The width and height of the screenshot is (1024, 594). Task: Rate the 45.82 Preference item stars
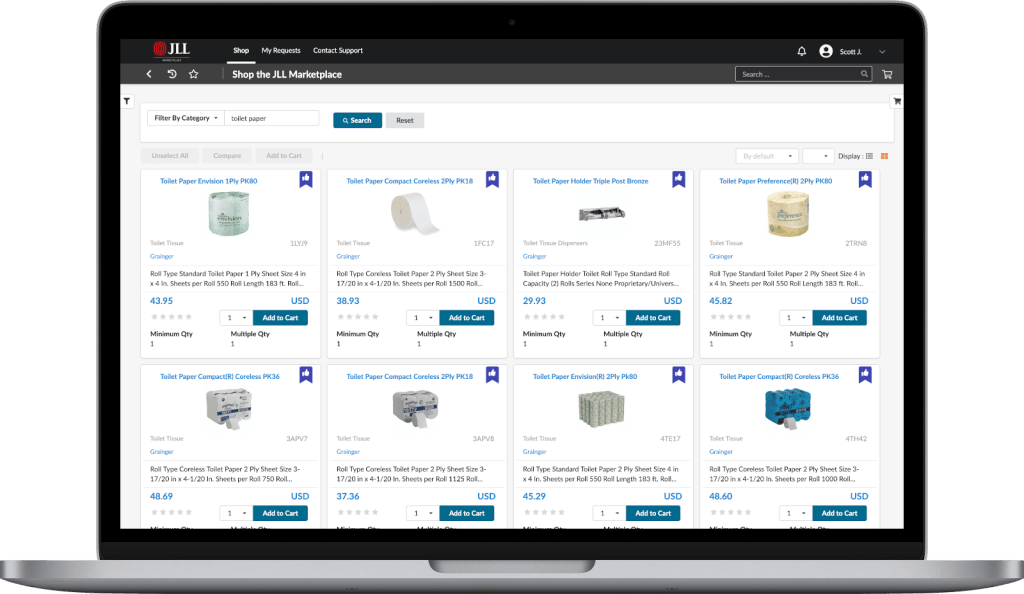click(731, 317)
